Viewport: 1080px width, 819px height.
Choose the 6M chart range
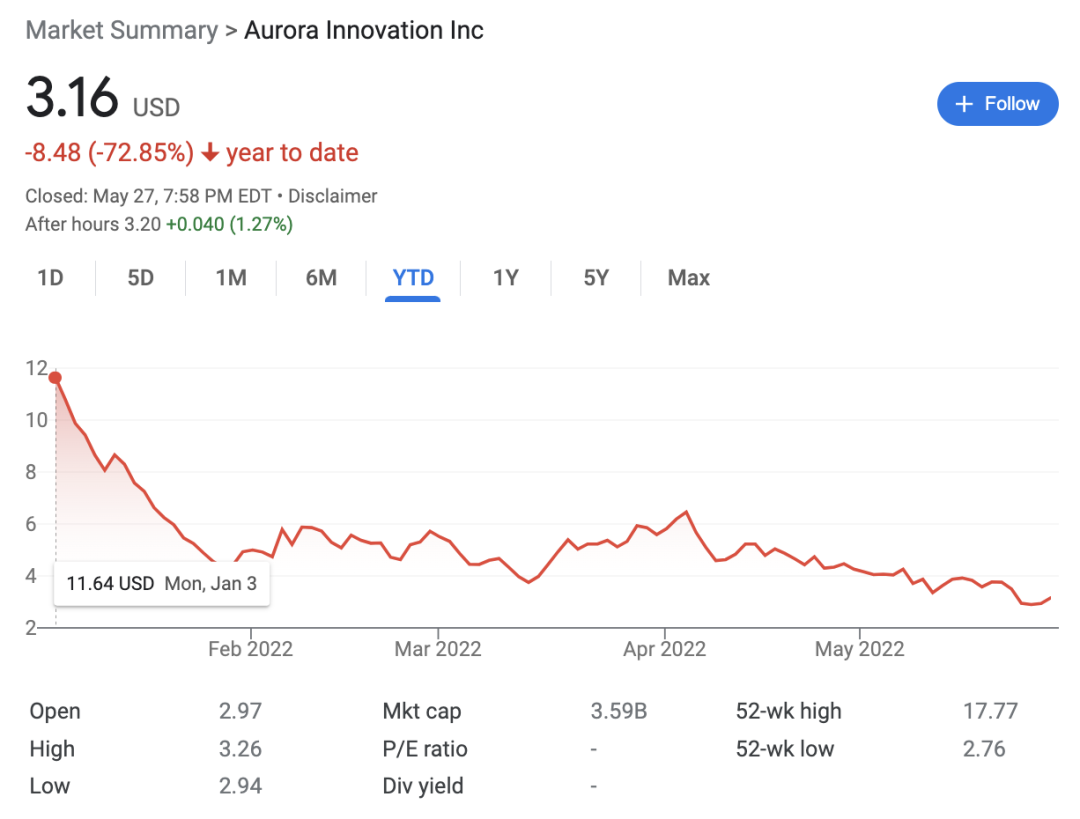pos(321,278)
